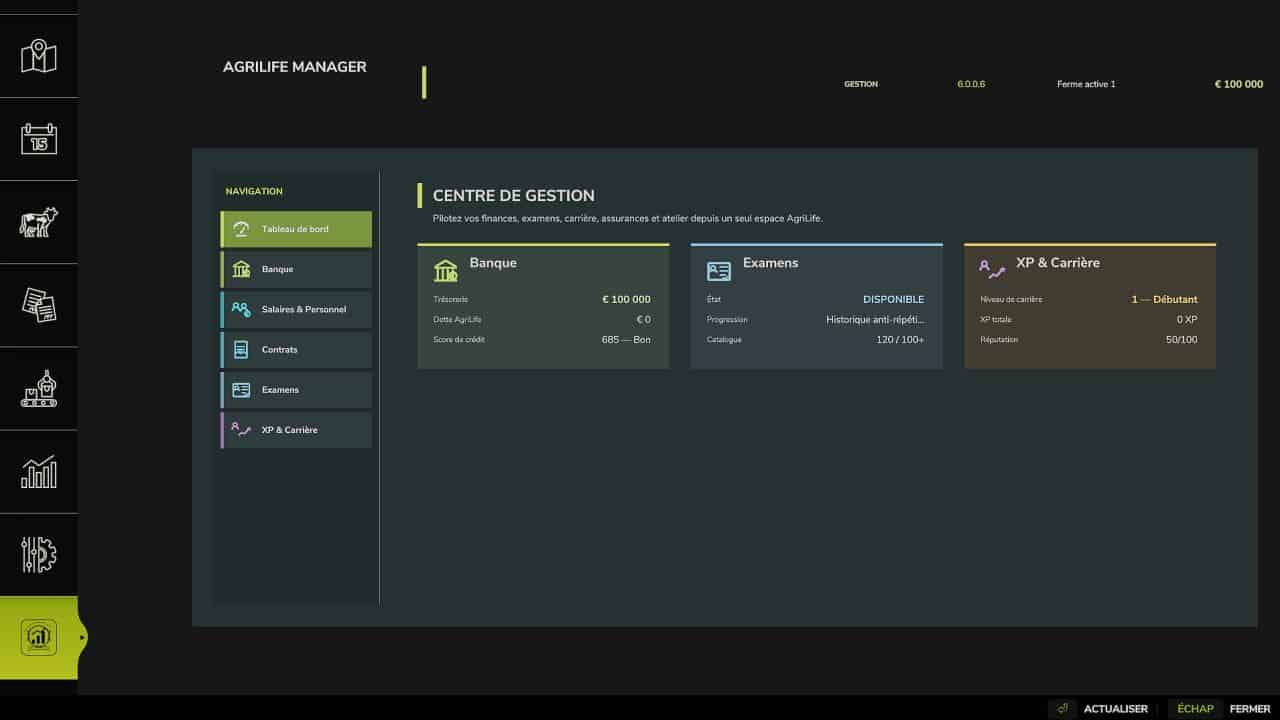Open the calendar page icon
The height and width of the screenshot is (720, 1280).
coord(39,139)
